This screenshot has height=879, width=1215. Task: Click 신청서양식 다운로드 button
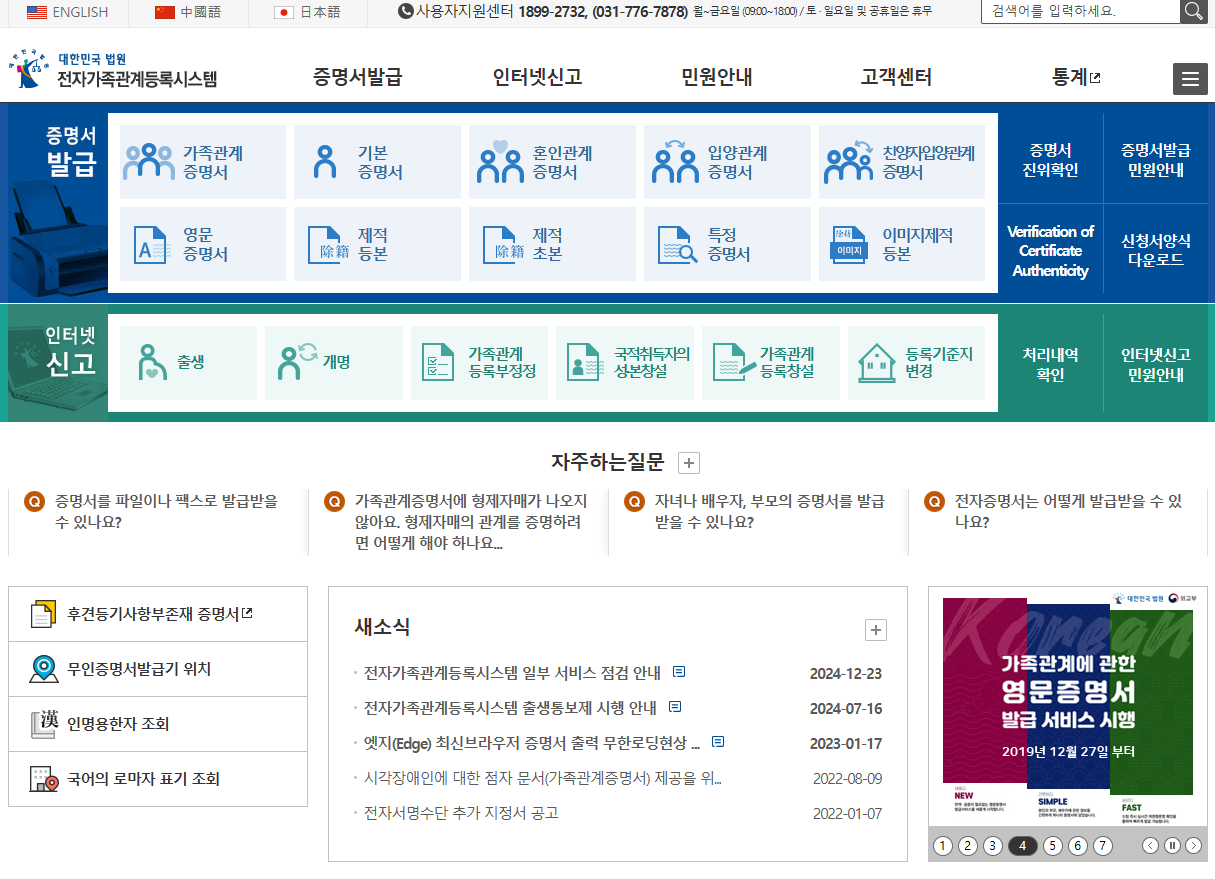pos(1156,250)
